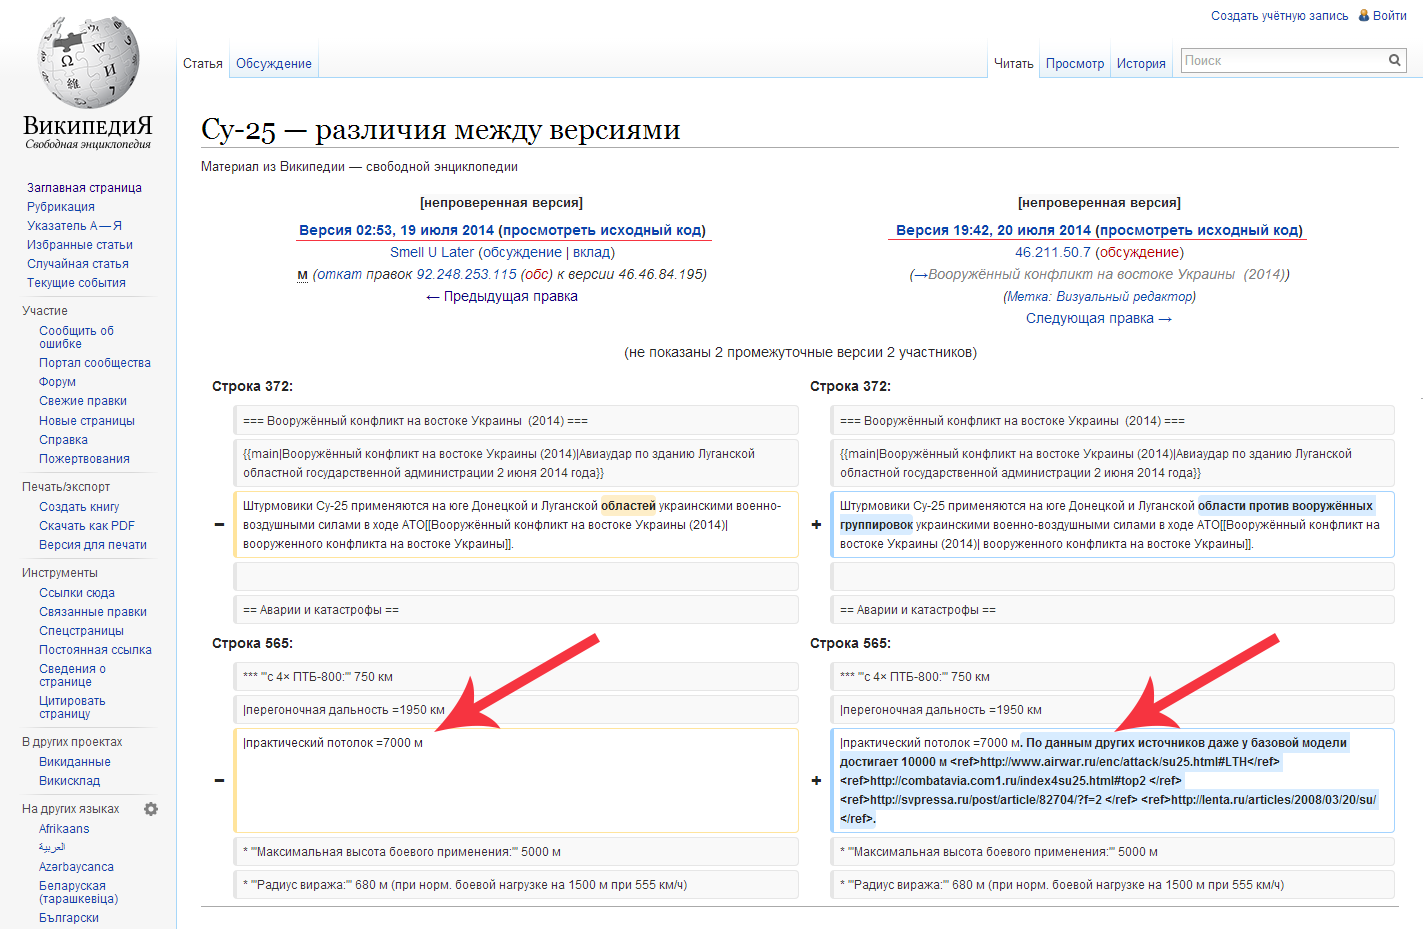Image resolution: width=1423 pixels, height=929 pixels.
Task: Click Скачать как PDF link
Action: pyautogui.click(x=87, y=525)
